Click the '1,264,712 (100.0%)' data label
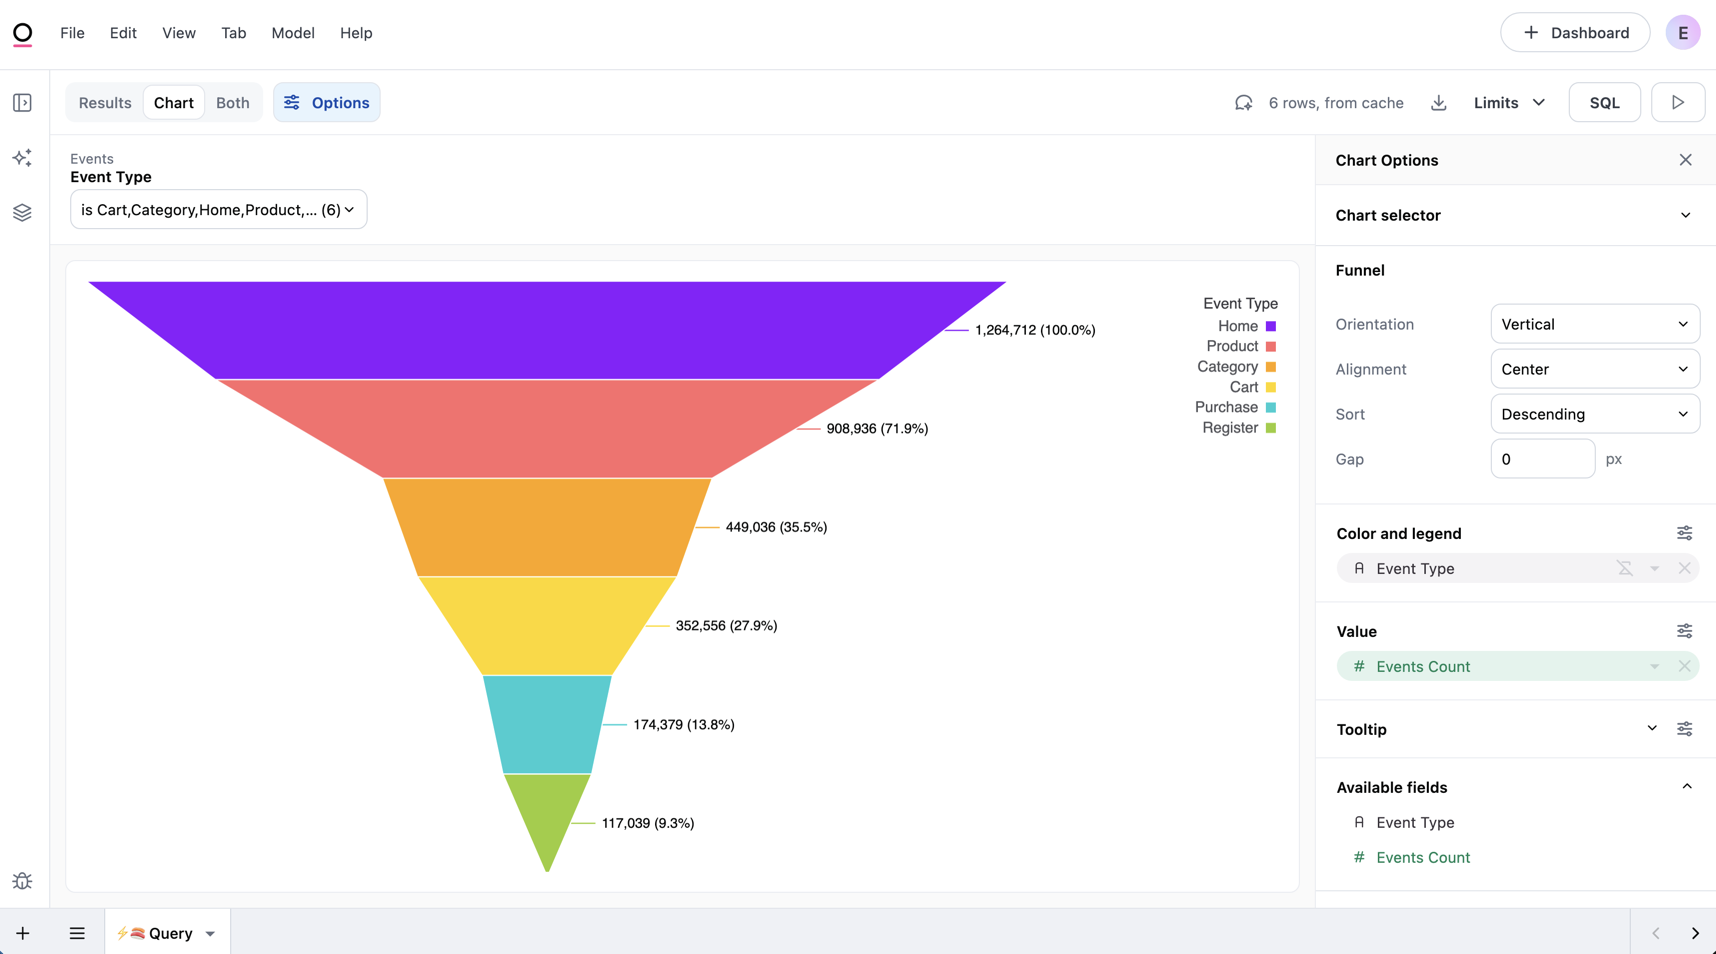This screenshot has height=954, width=1716. point(1035,330)
